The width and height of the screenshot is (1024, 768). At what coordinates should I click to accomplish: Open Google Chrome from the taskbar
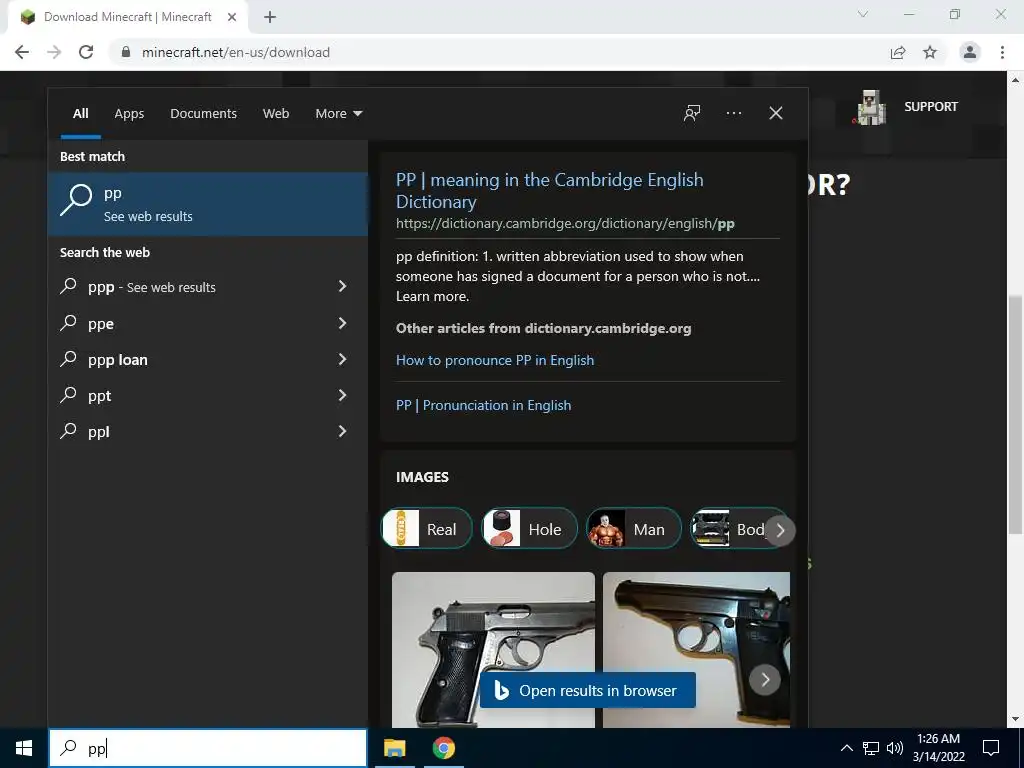[x=443, y=748]
